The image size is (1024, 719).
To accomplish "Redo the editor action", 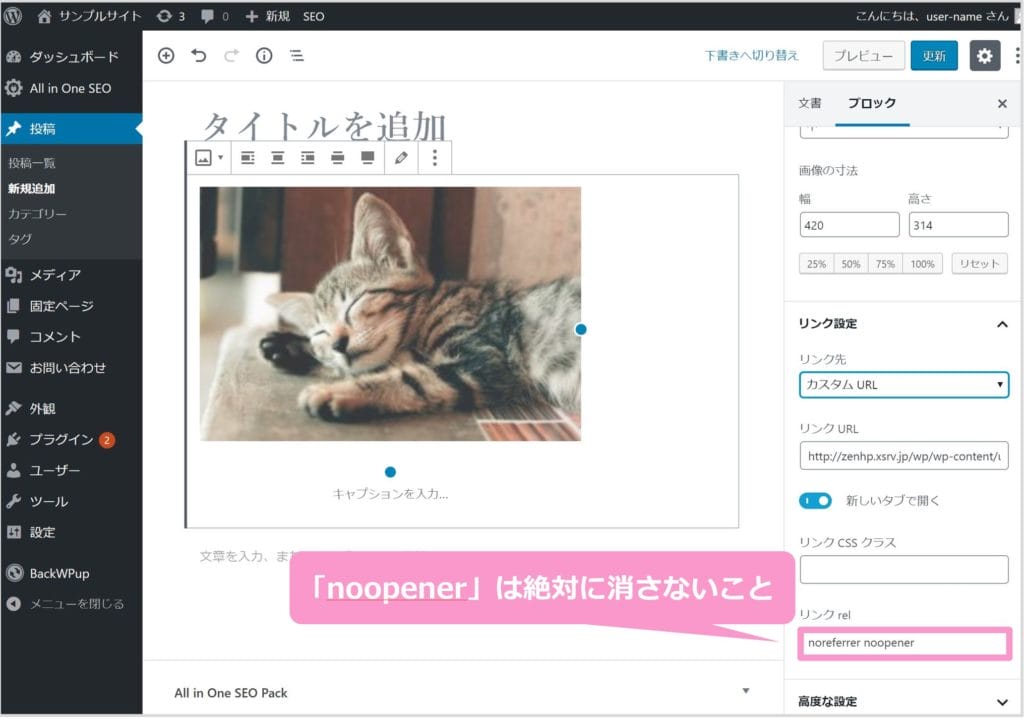I will click(x=231, y=56).
